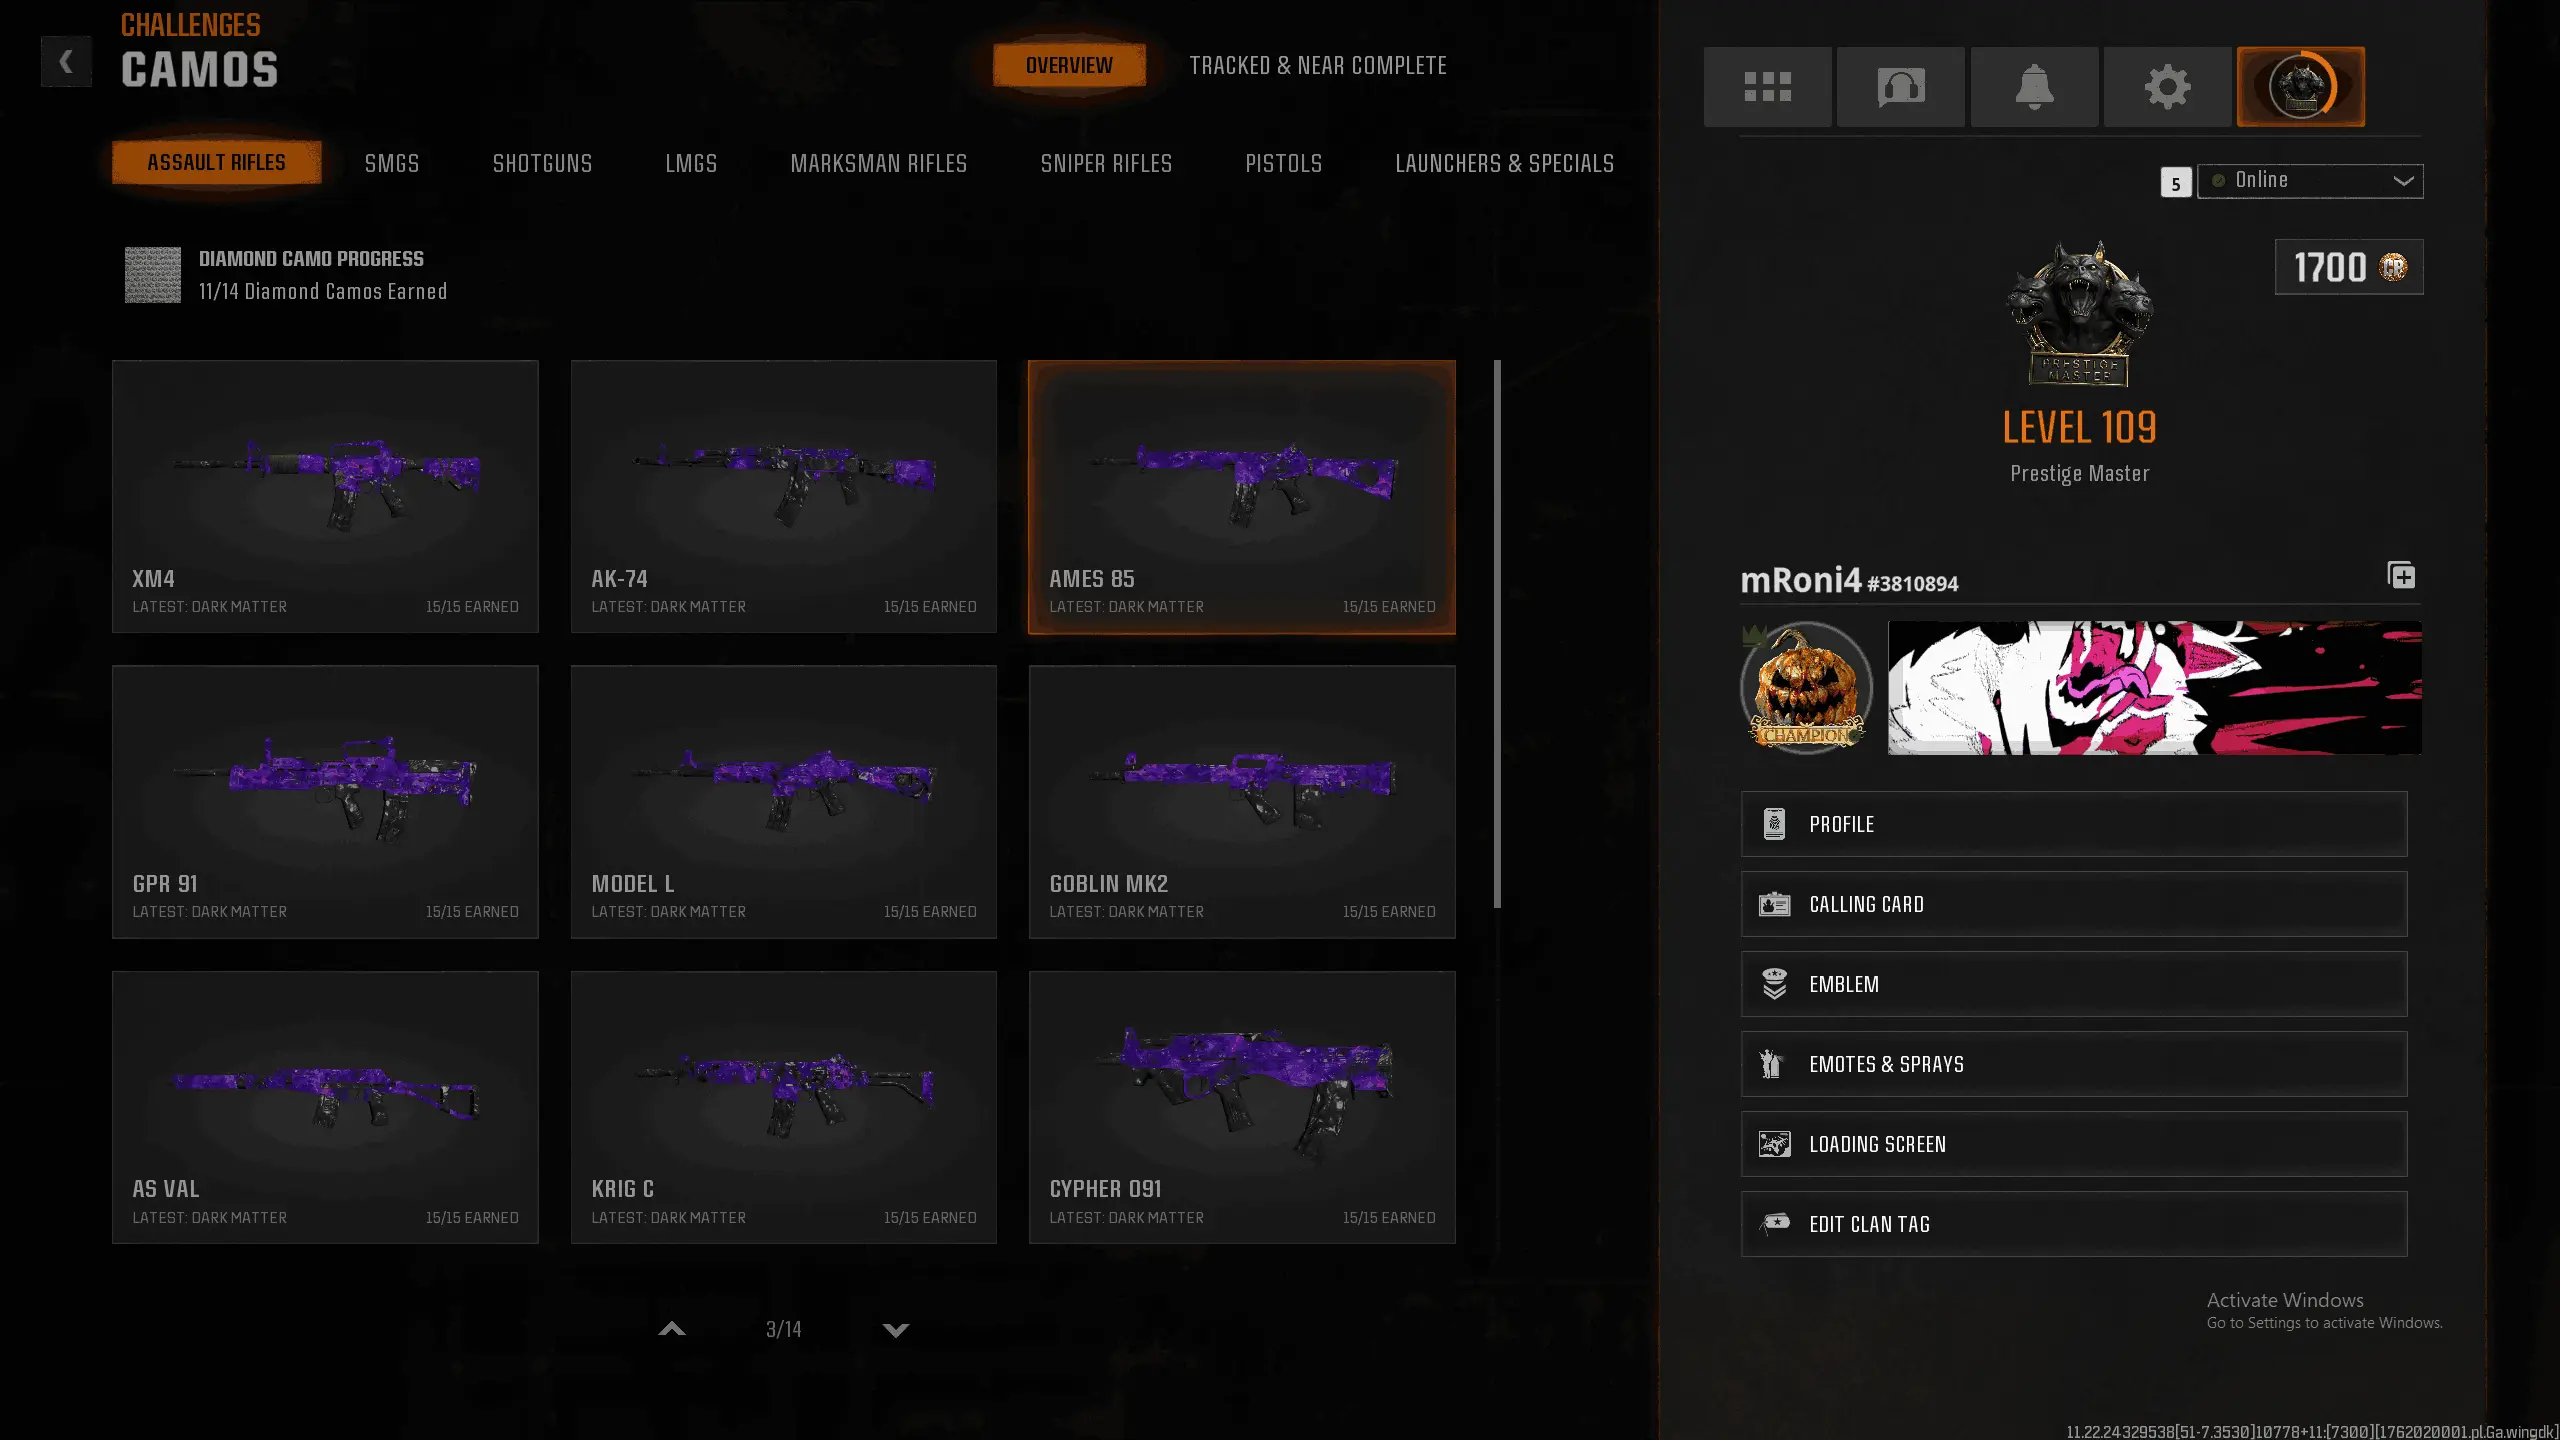The image size is (2560, 1440).
Task: Open the Calling Card button
Action: pyautogui.click(x=2073, y=904)
